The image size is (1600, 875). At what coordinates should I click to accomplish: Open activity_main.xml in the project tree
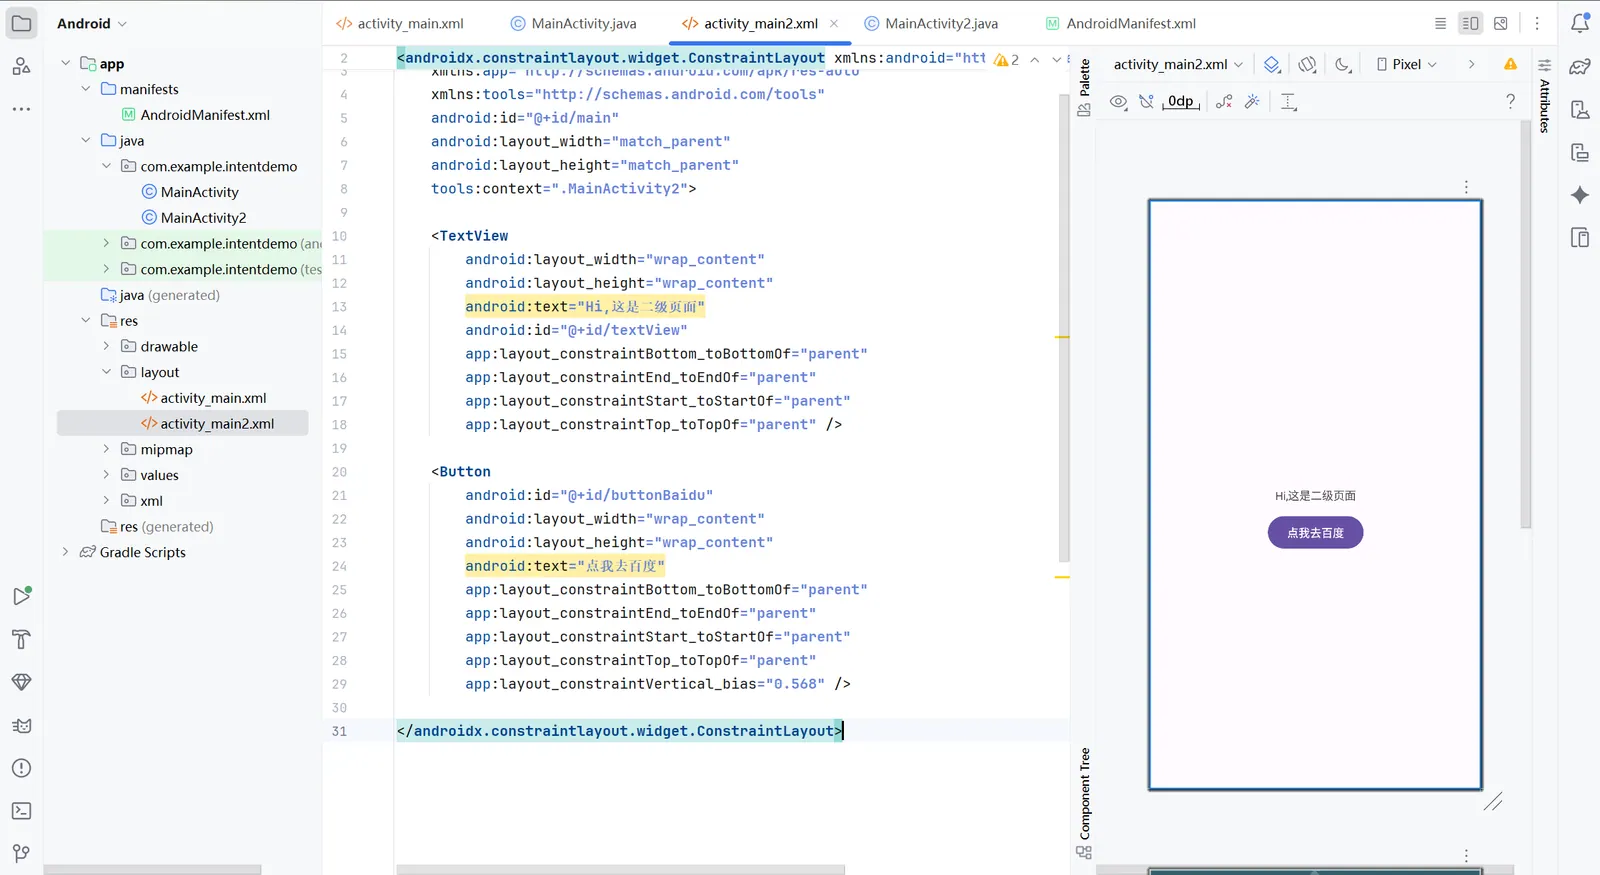212,398
